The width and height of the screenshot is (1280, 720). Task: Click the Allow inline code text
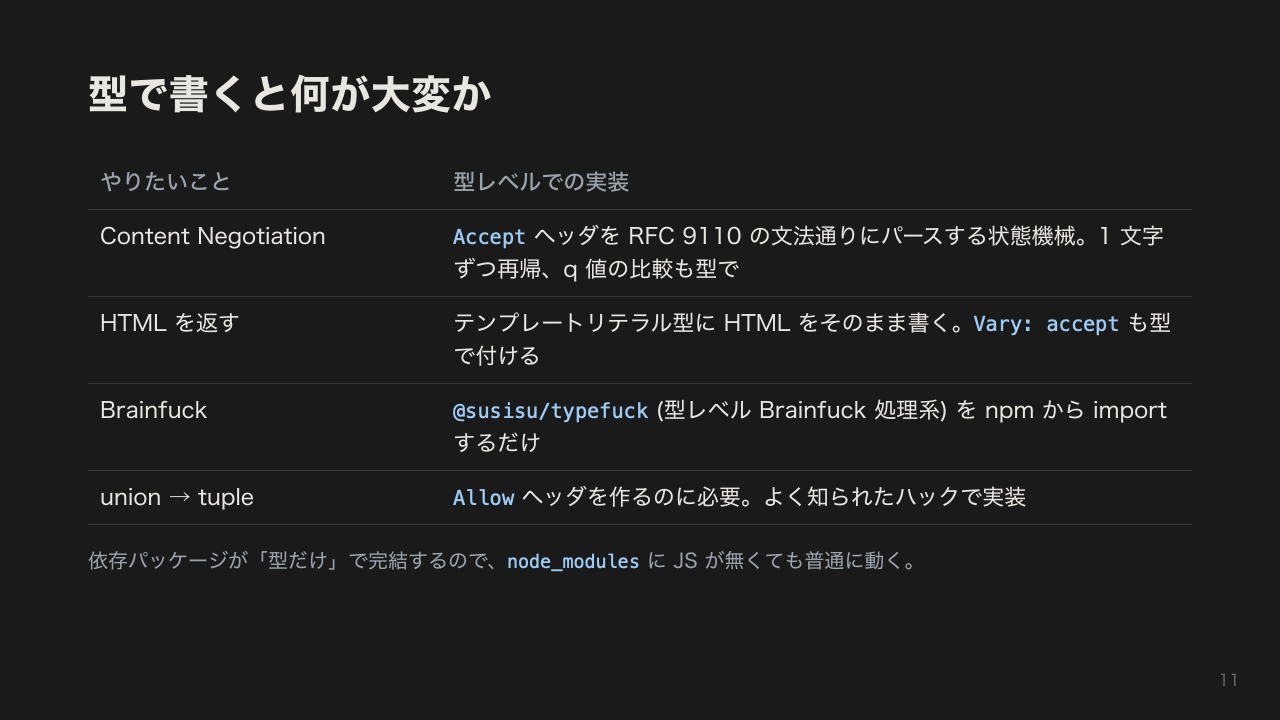click(x=483, y=498)
